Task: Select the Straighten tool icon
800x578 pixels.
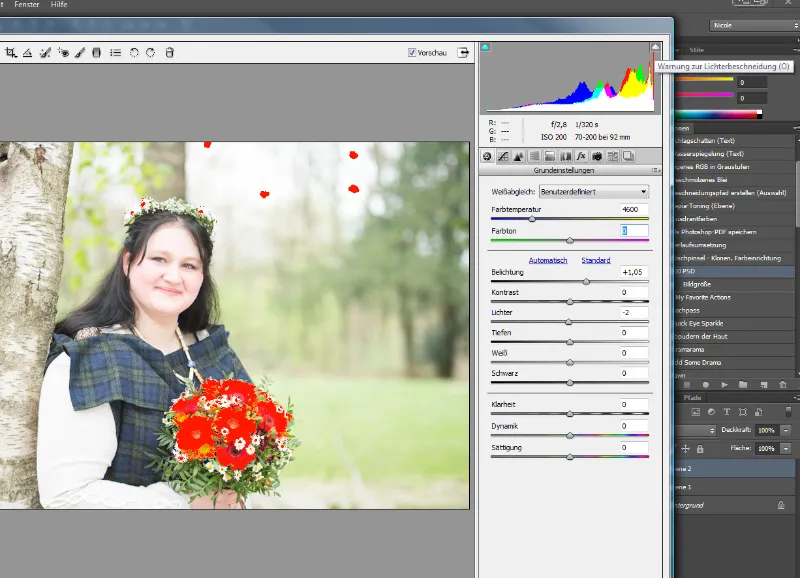Action: [x=27, y=52]
